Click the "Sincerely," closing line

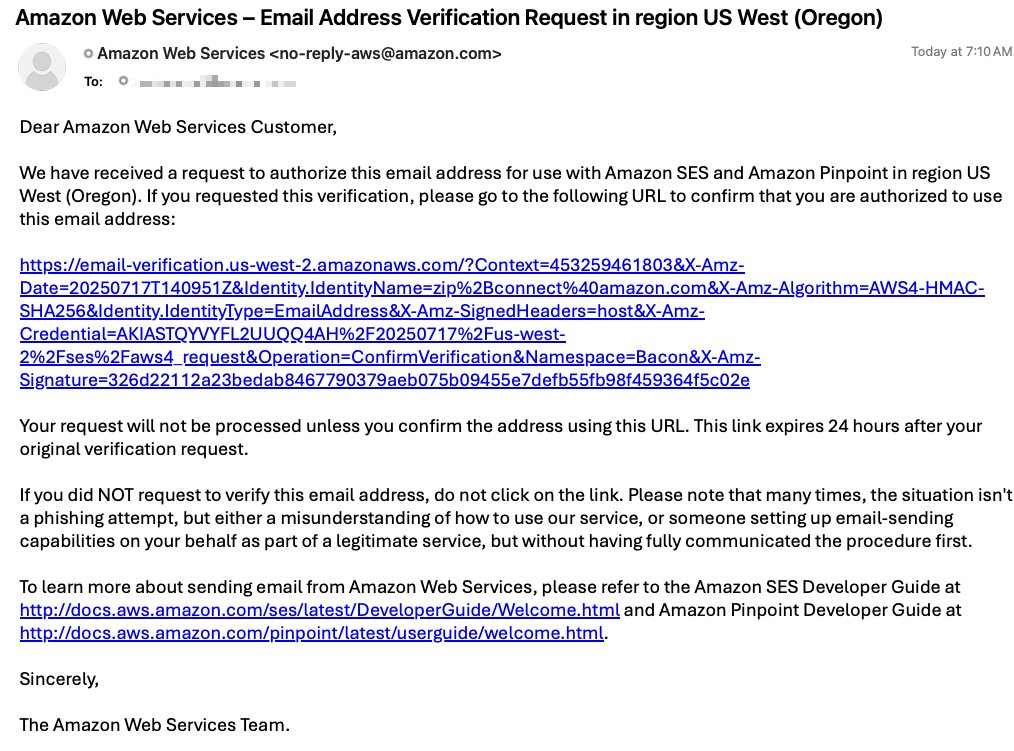pos(59,679)
